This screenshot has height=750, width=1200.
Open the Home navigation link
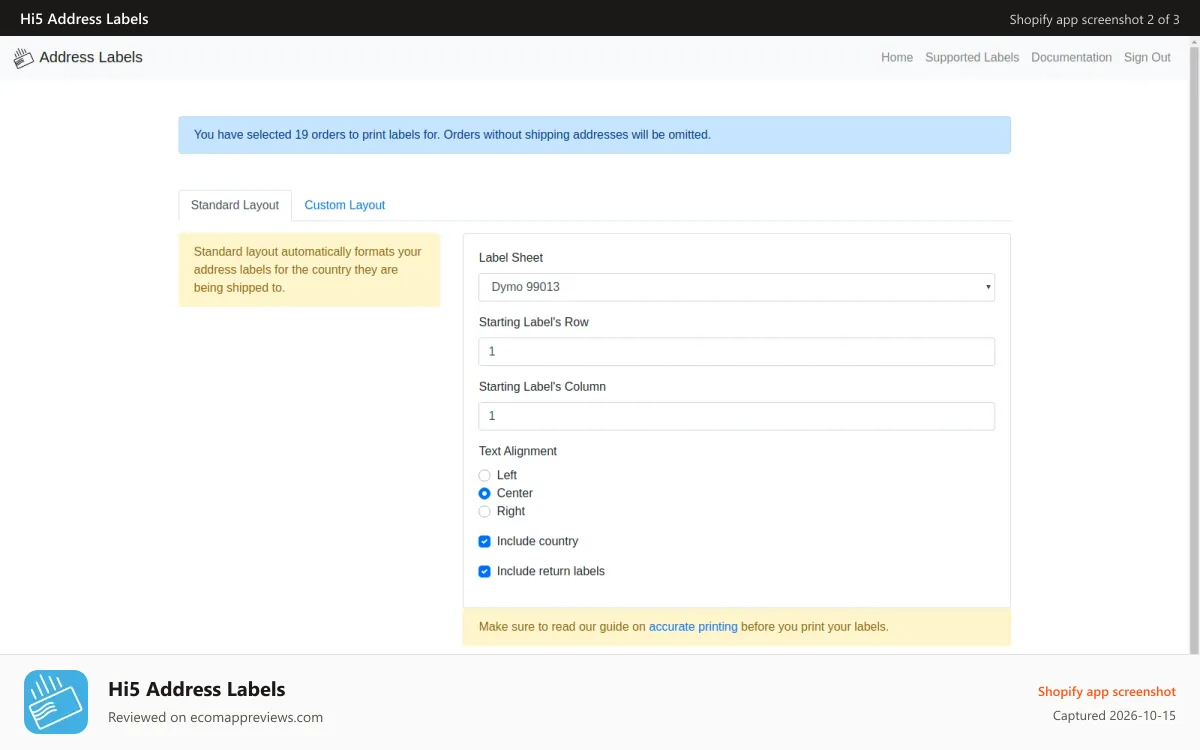[x=897, y=58]
